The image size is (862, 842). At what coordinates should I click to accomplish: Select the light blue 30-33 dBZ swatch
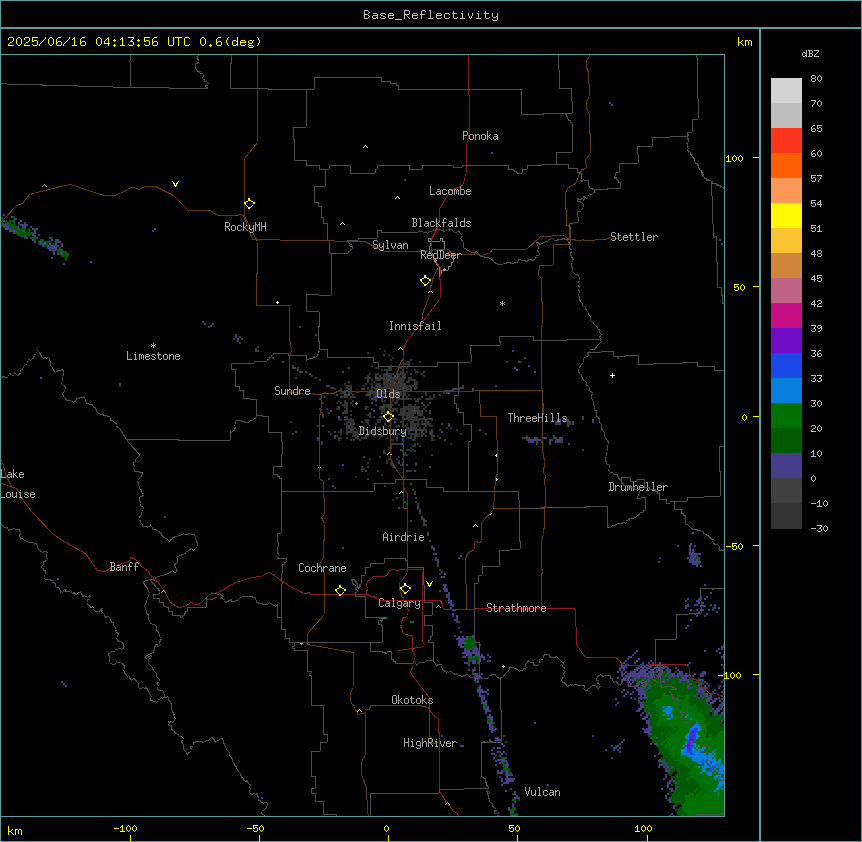click(786, 390)
